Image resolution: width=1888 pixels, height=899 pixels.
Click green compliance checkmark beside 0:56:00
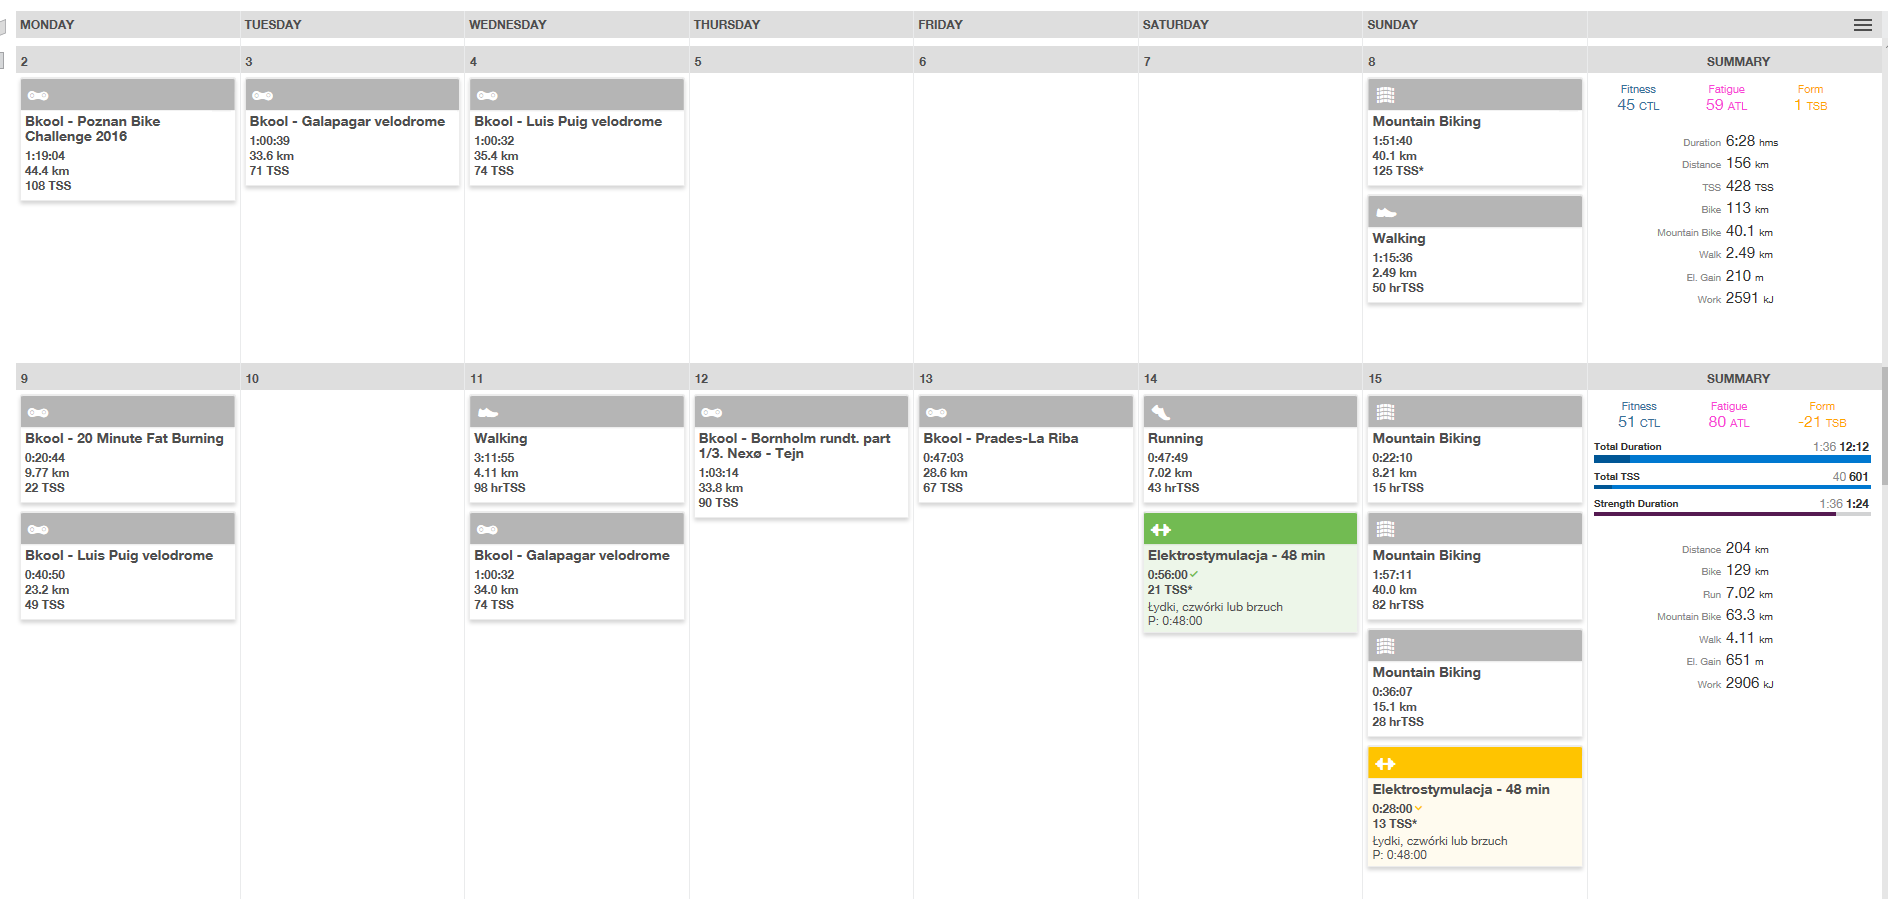[x=1194, y=575]
